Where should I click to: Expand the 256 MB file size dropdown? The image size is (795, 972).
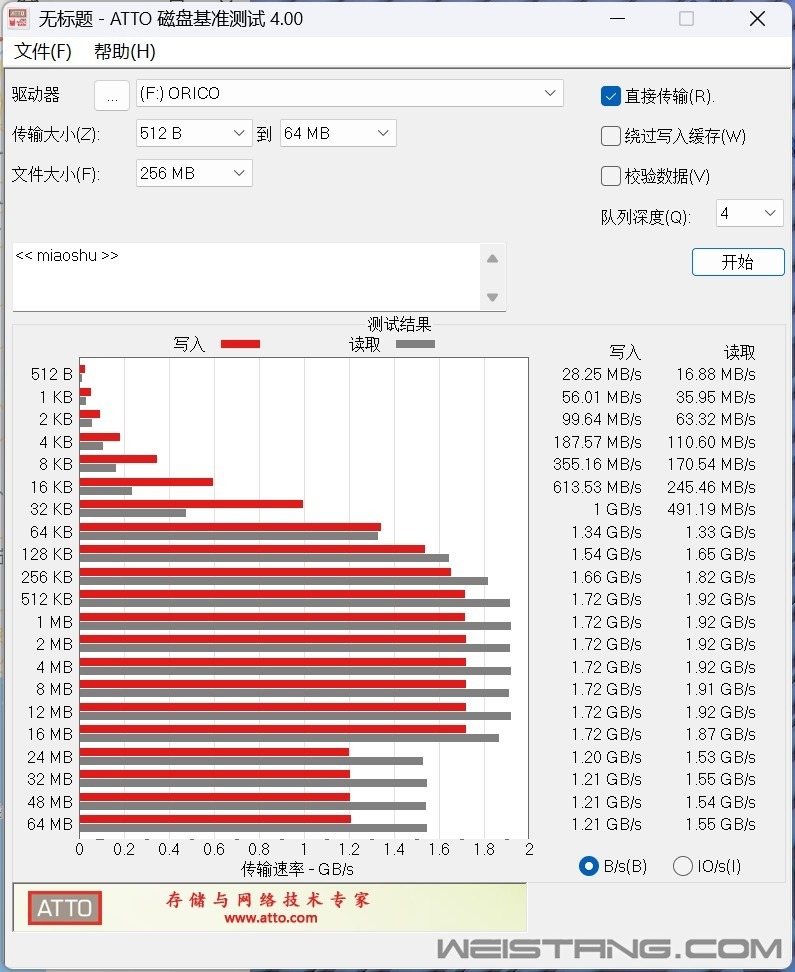pos(239,173)
